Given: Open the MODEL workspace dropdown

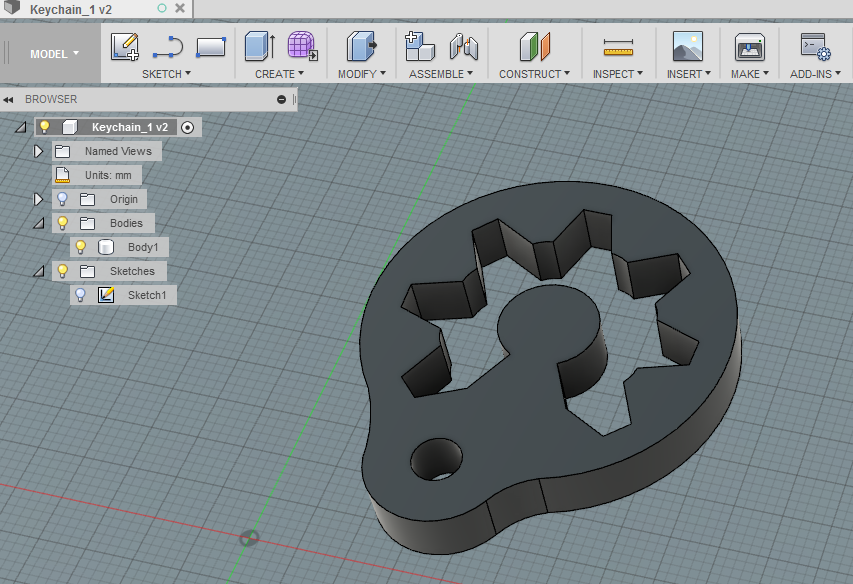Looking at the screenshot, I should [53, 54].
